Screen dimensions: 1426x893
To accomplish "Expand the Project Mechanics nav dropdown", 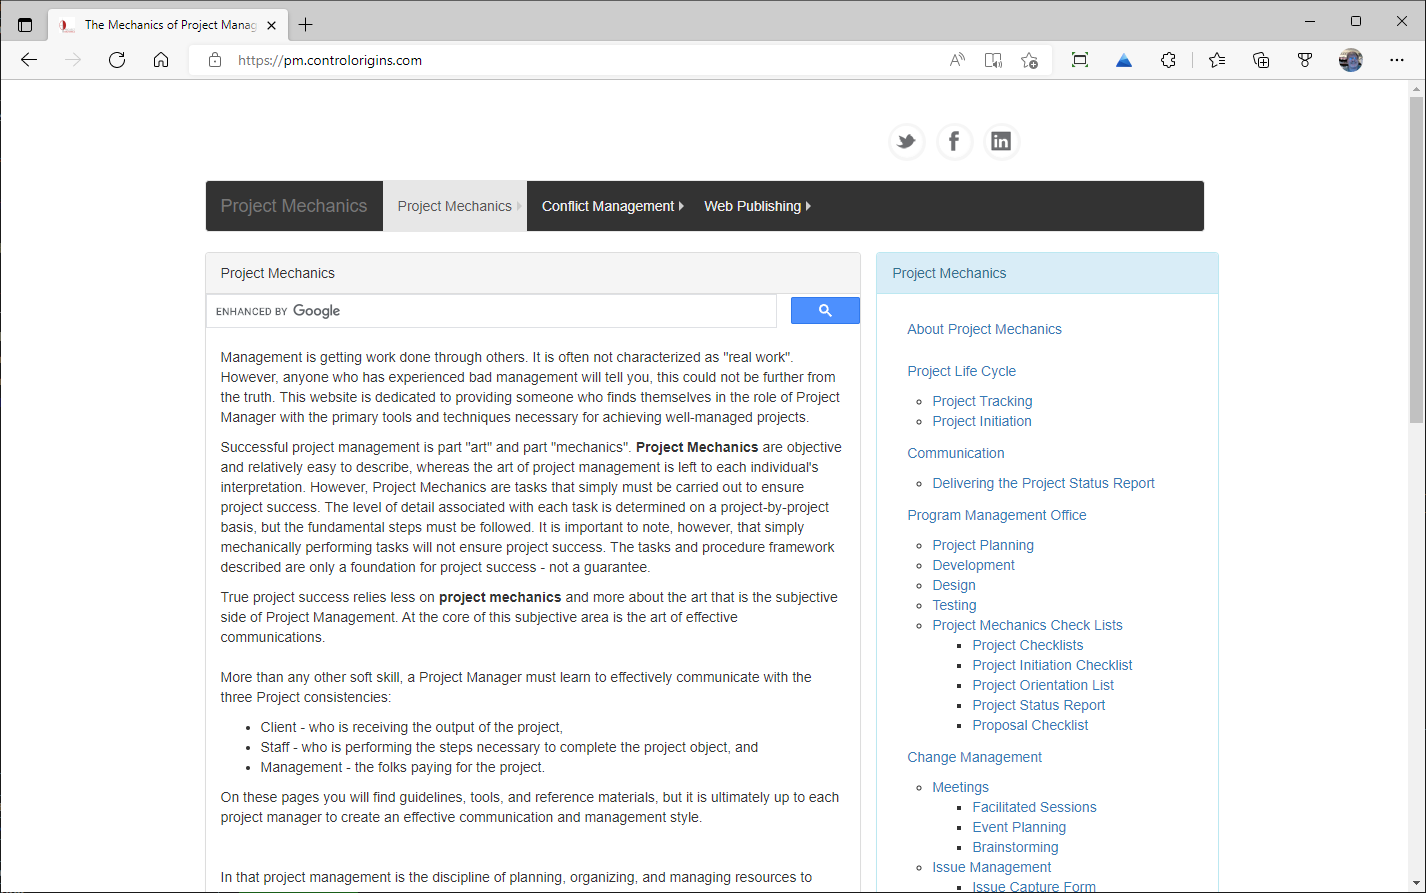I will (455, 206).
